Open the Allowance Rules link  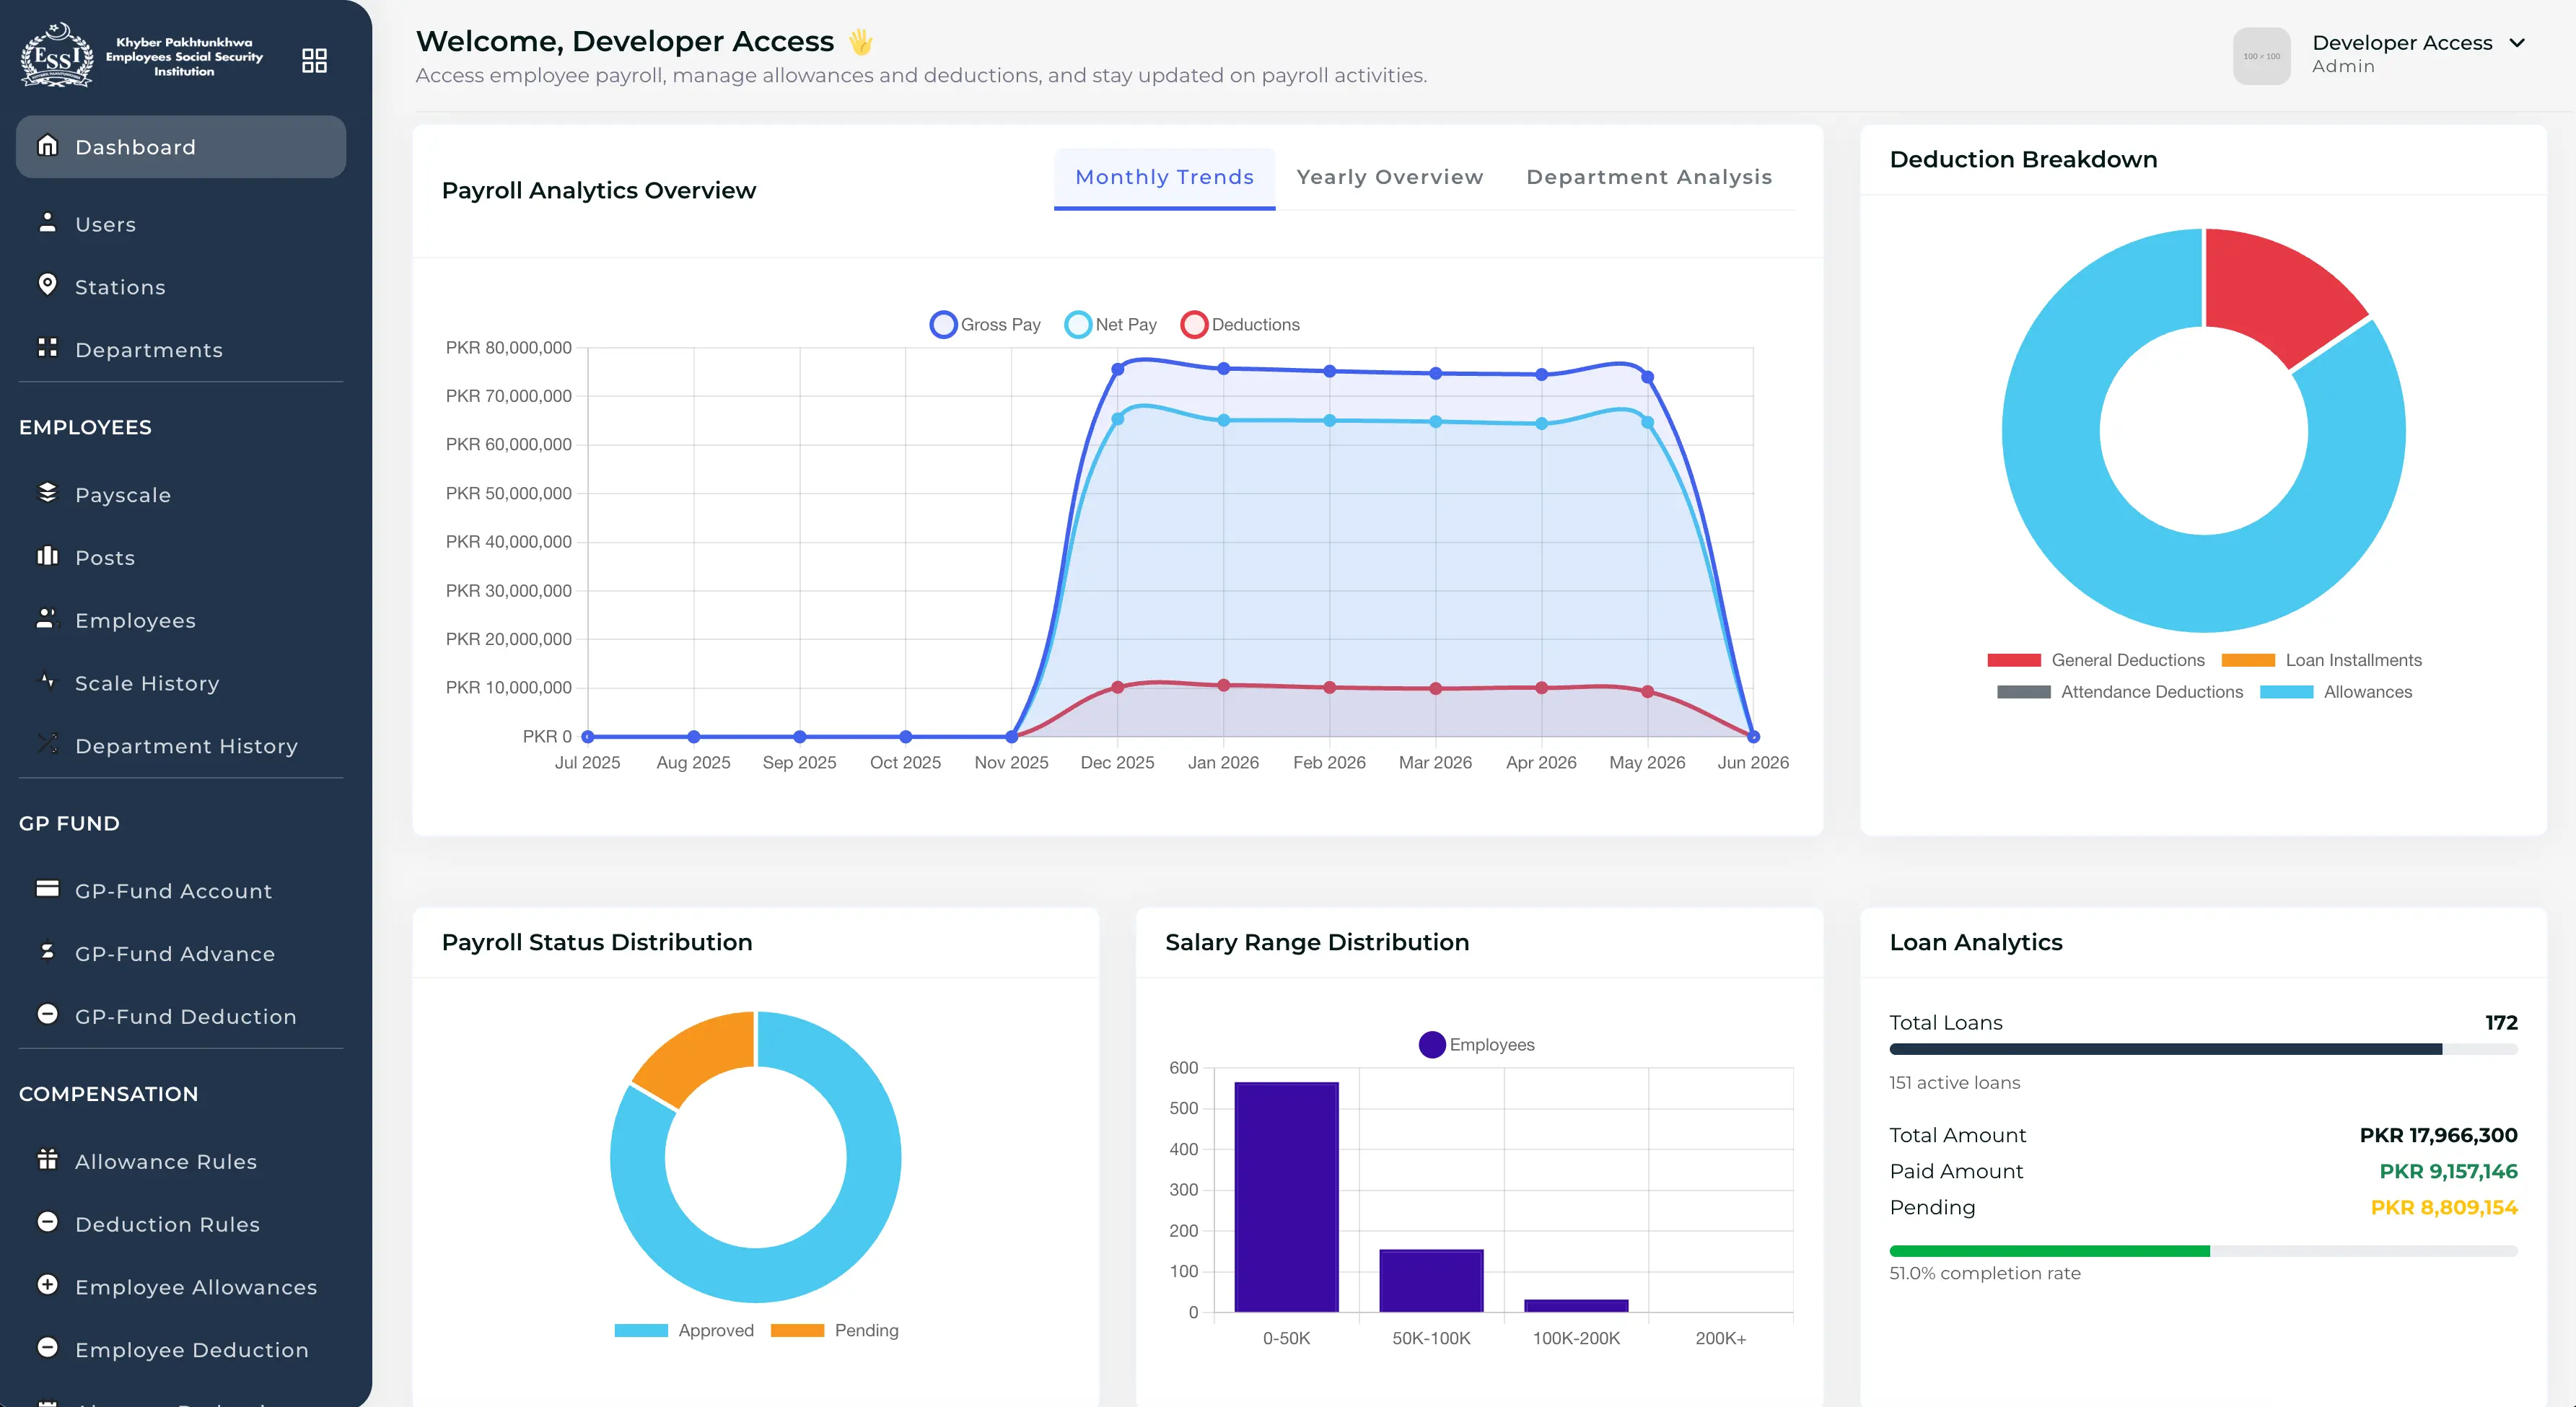pyautogui.click(x=181, y=1162)
